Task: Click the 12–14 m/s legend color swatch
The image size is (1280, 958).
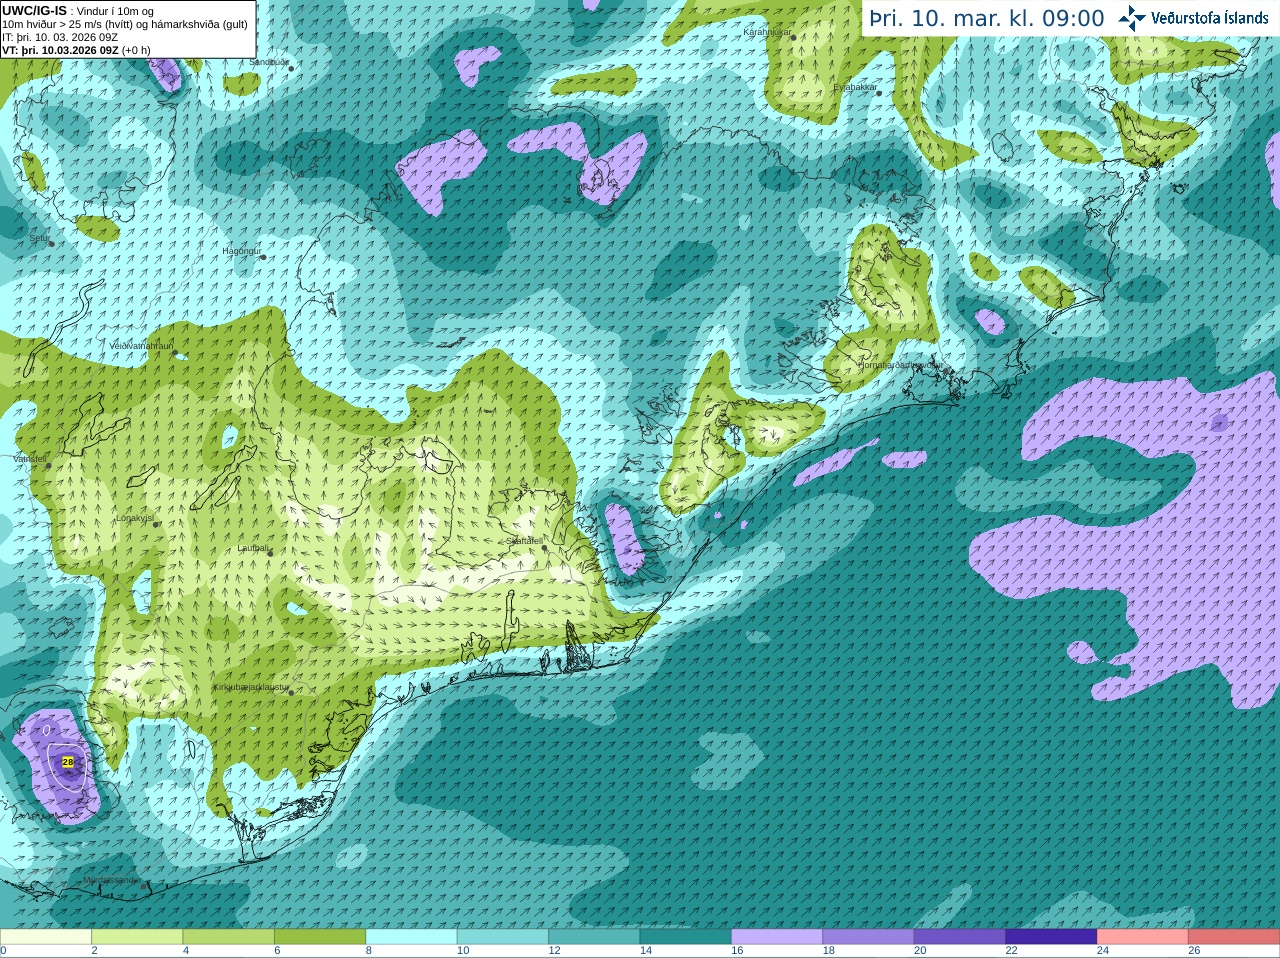Action: click(594, 937)
